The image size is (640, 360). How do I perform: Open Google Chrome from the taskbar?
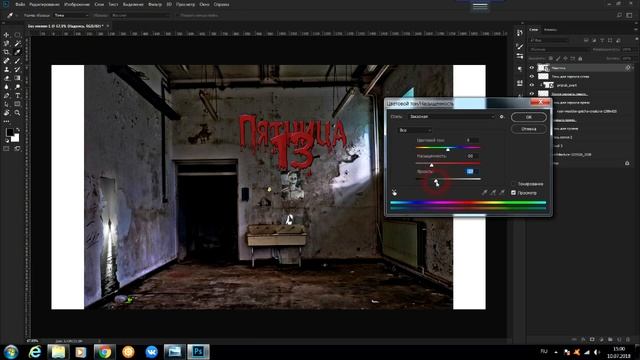click(104, 351)
